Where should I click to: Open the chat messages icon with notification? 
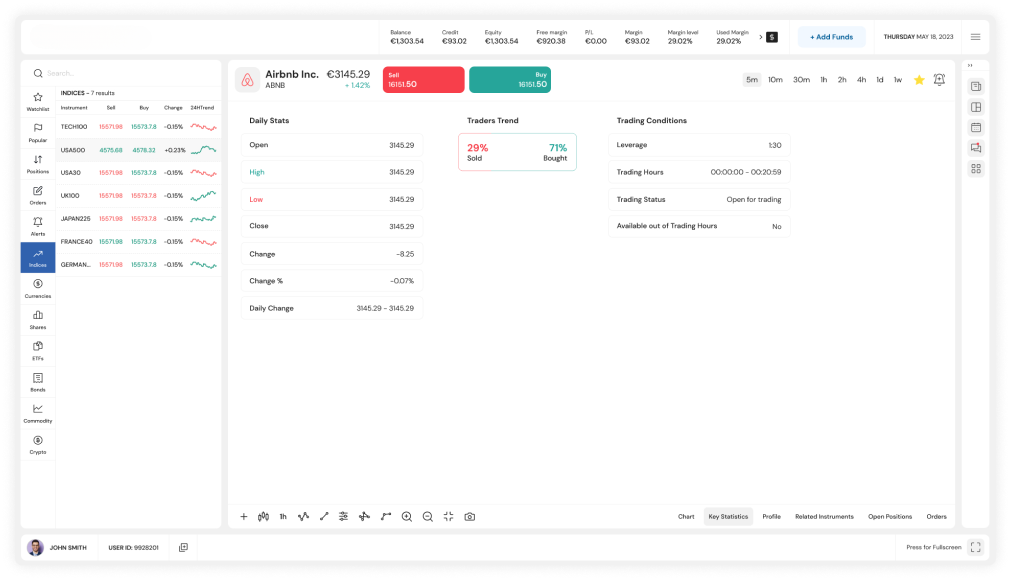pyautogui.click(x=976, y=148)
